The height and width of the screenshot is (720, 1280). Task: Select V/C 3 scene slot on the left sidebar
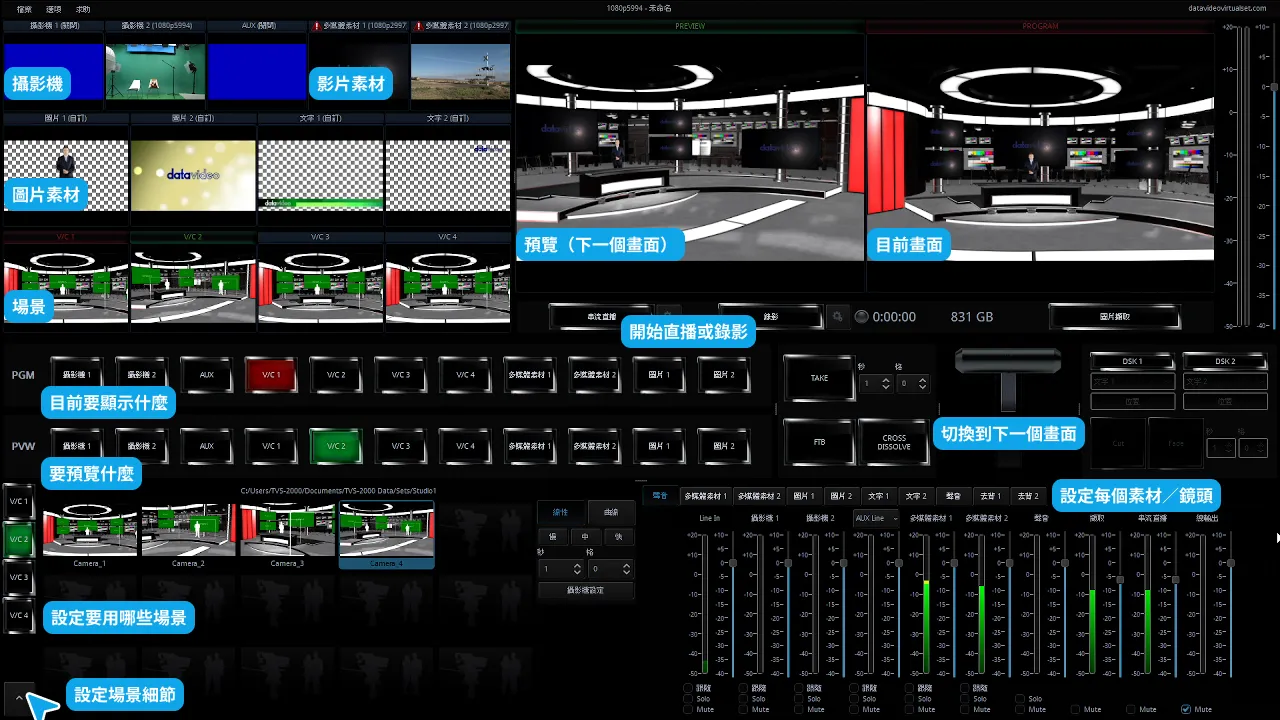click(19, 577)
